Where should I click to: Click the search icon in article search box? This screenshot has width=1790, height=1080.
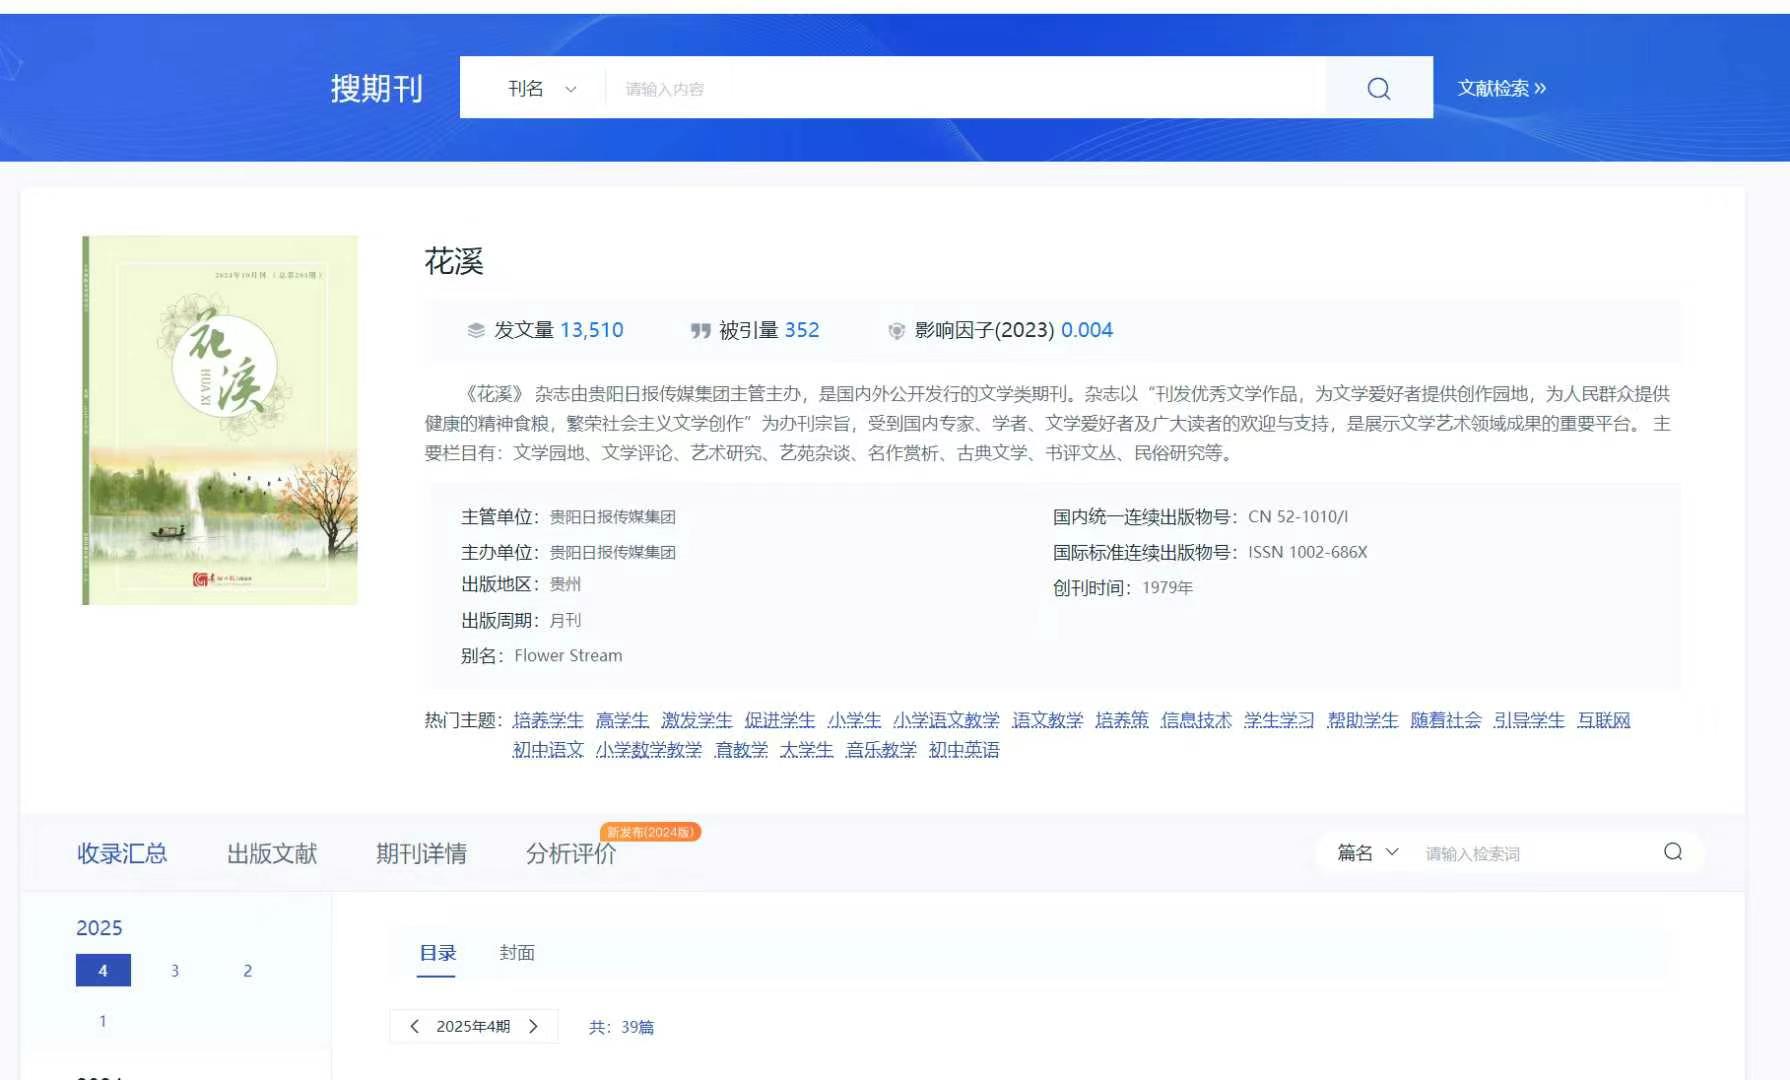tap(1672, 852)
